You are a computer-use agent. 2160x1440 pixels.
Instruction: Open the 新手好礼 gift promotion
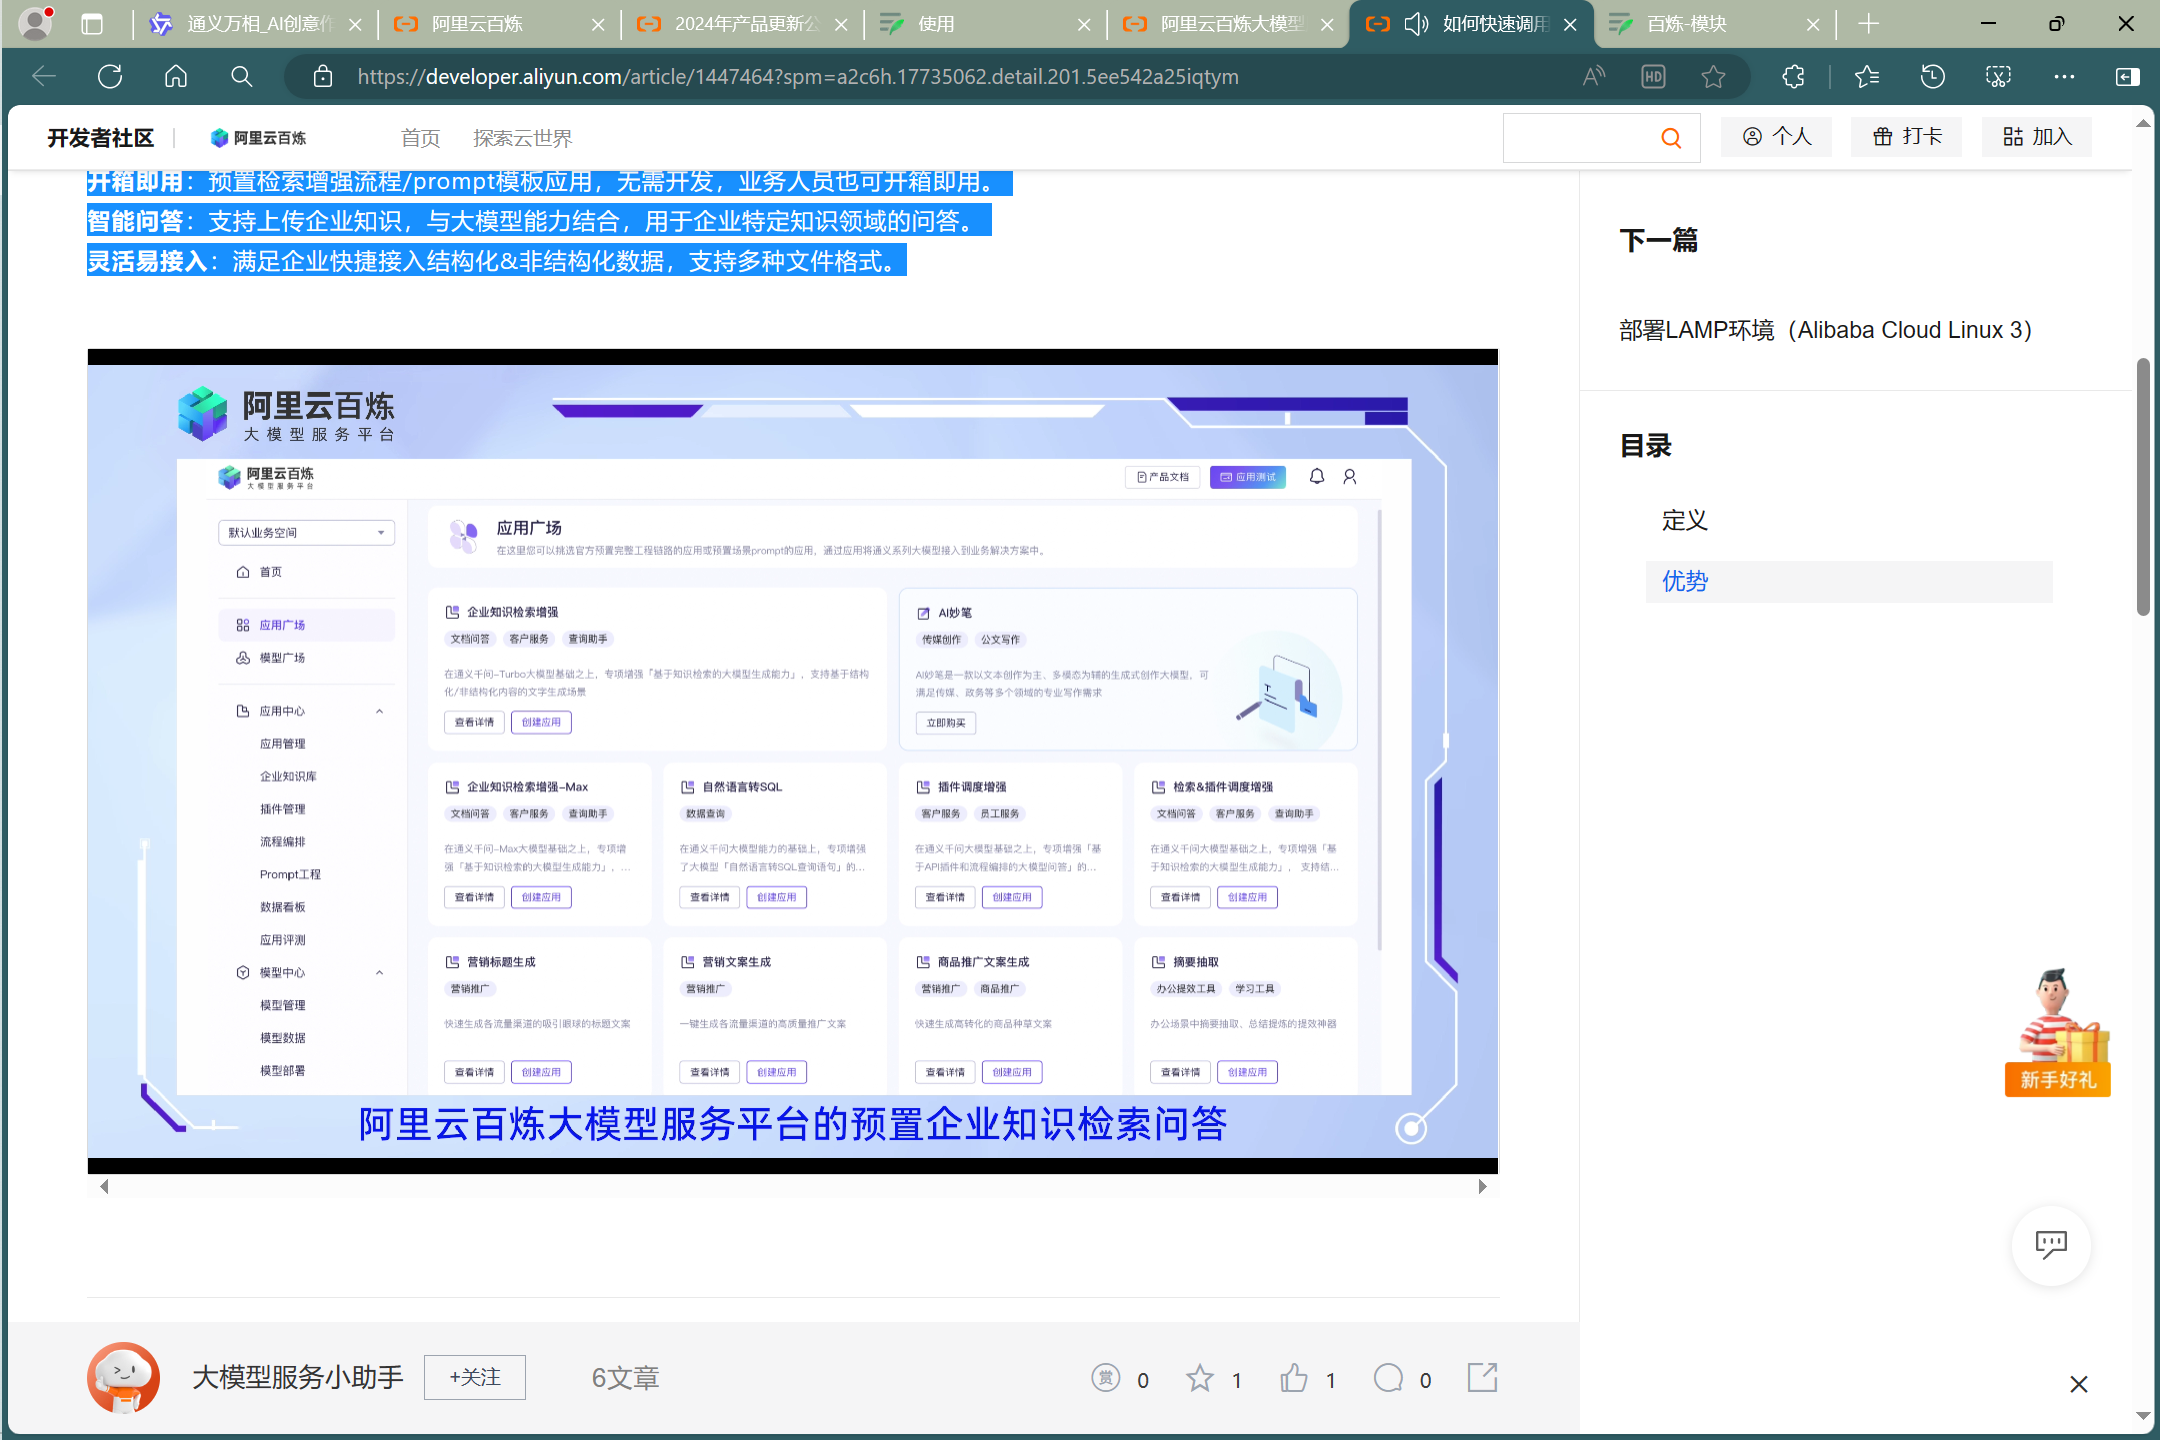pyautogui.click(x=2057, y=1032)
